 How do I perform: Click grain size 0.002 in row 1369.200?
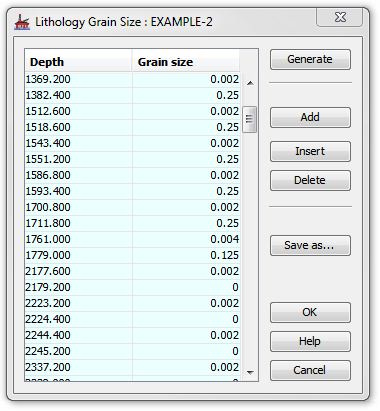pos(186,79)
